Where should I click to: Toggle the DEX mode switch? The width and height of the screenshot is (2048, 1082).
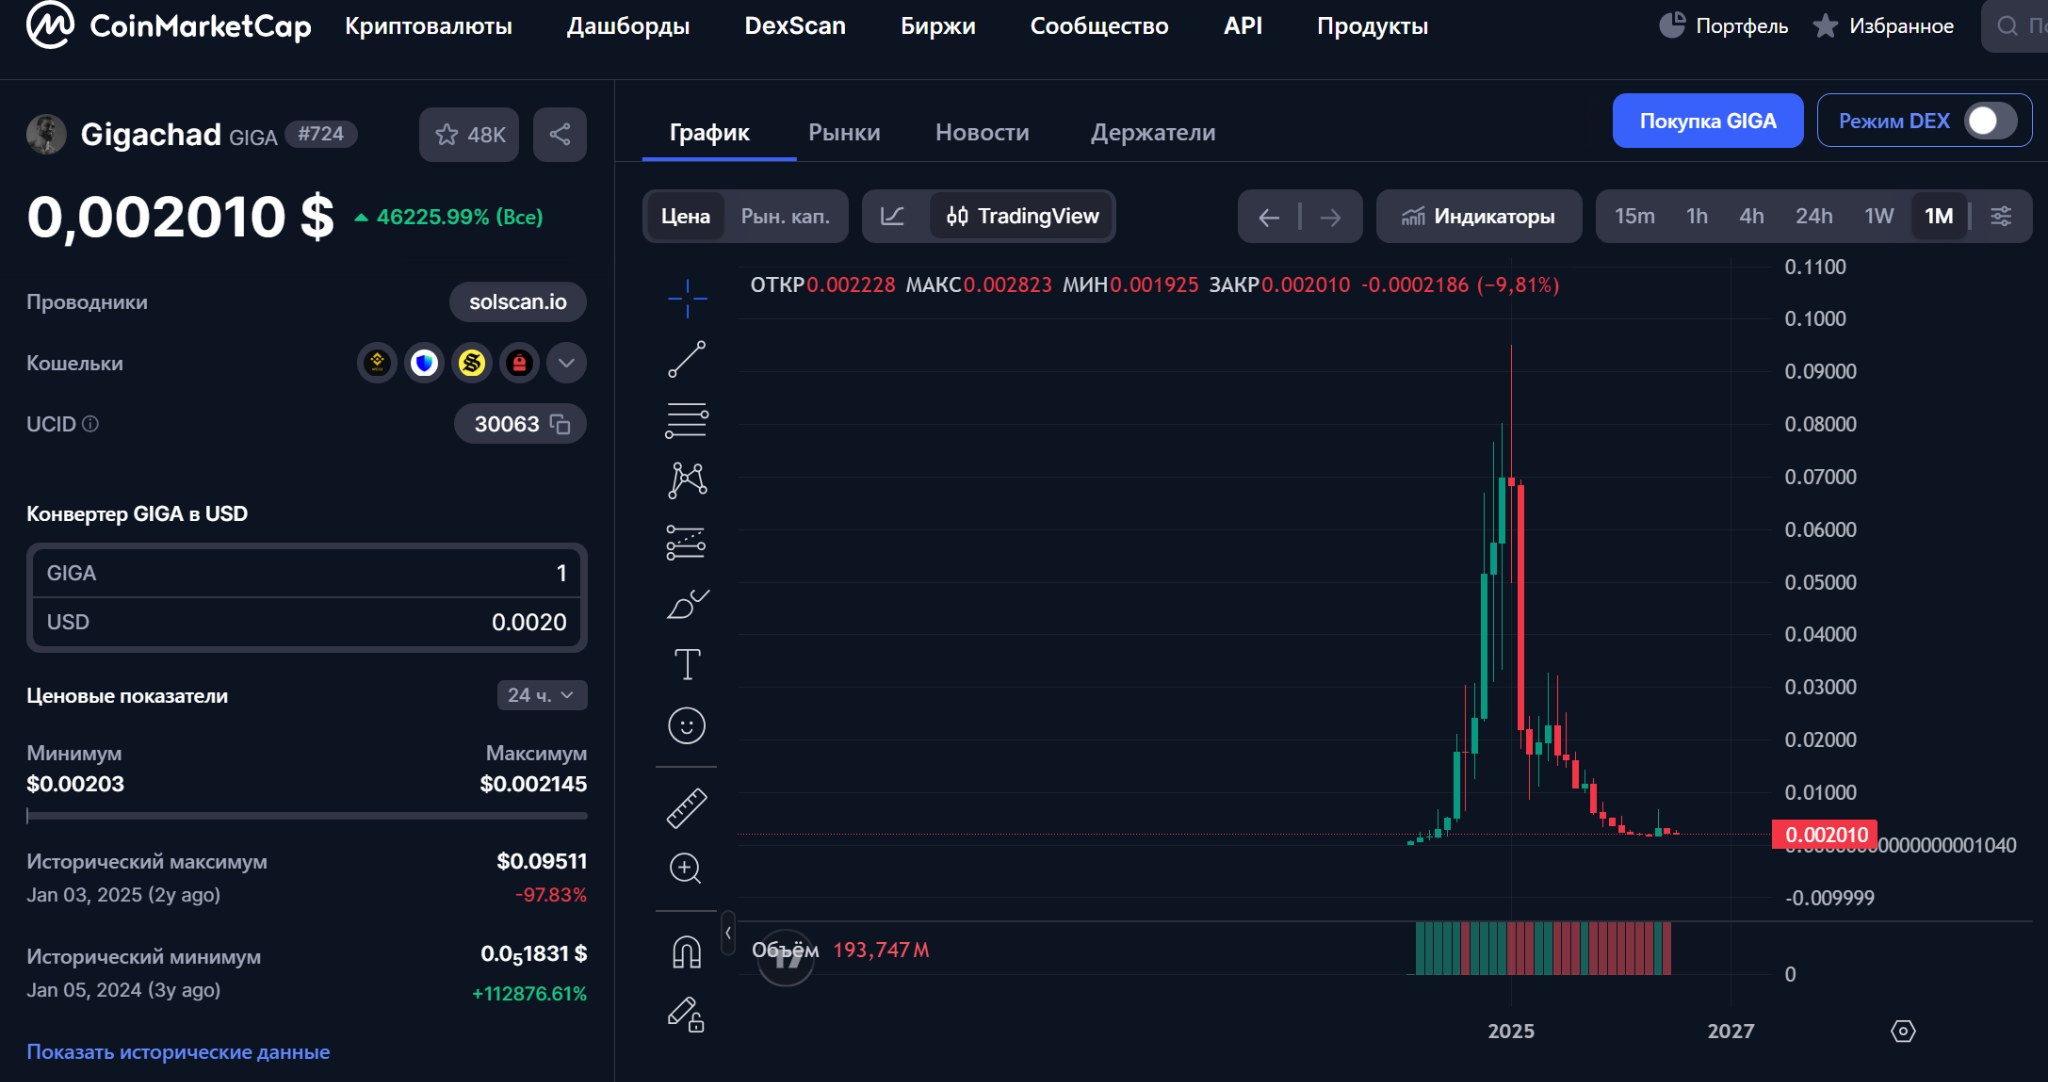click(1990, 121)
